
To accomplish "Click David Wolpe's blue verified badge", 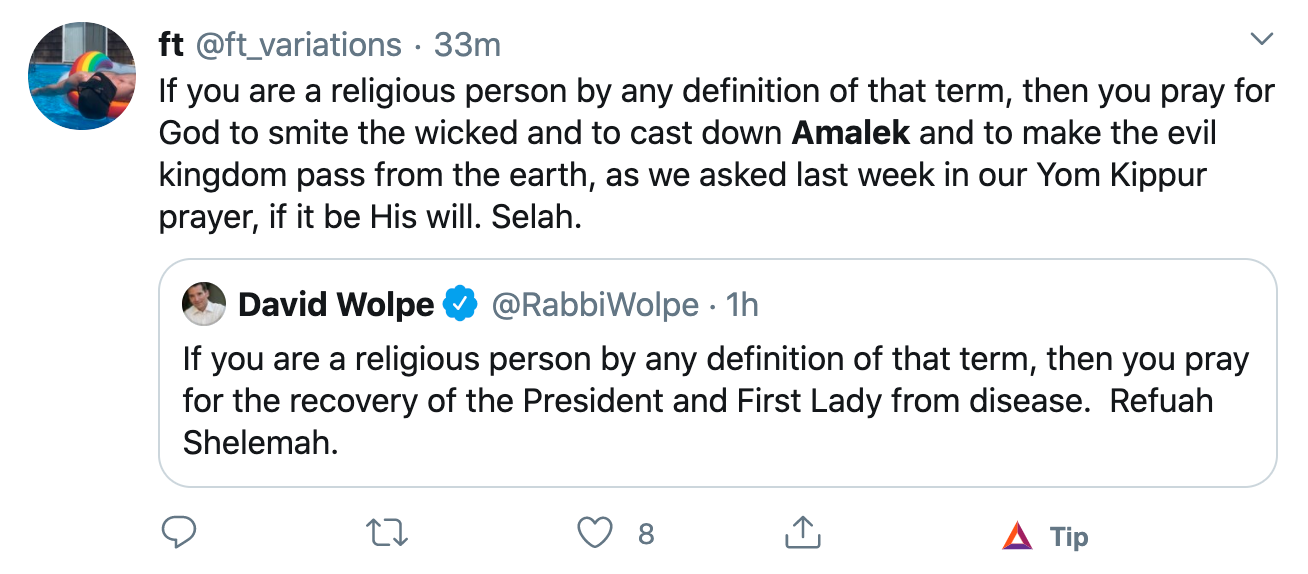I will [459, 304].
